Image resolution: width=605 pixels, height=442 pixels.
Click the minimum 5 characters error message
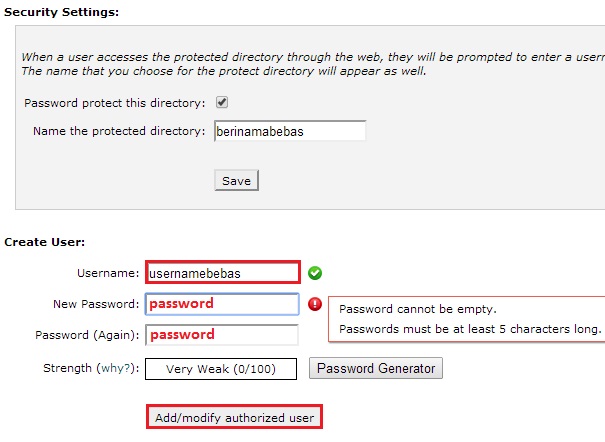pyautogui.click(x=470, y=329)
